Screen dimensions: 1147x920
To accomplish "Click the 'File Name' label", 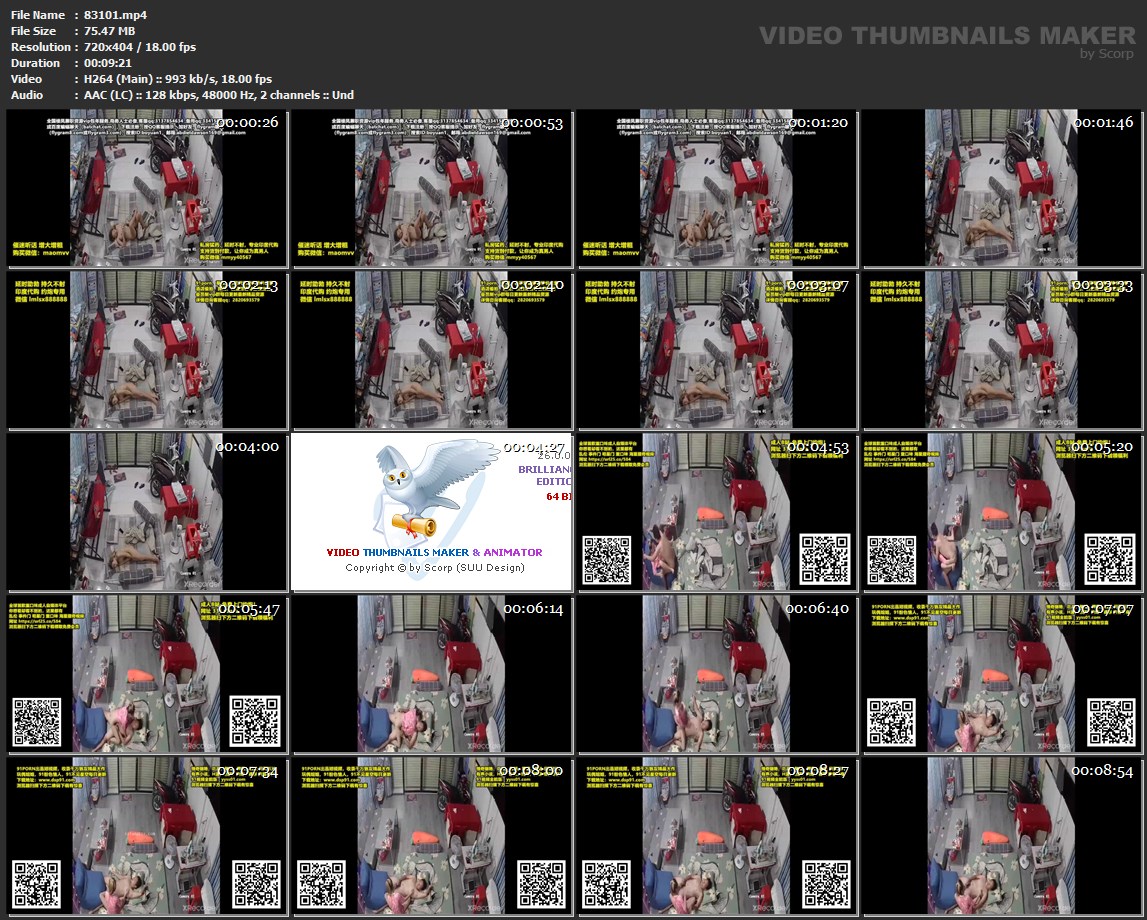I will [38, 15].
